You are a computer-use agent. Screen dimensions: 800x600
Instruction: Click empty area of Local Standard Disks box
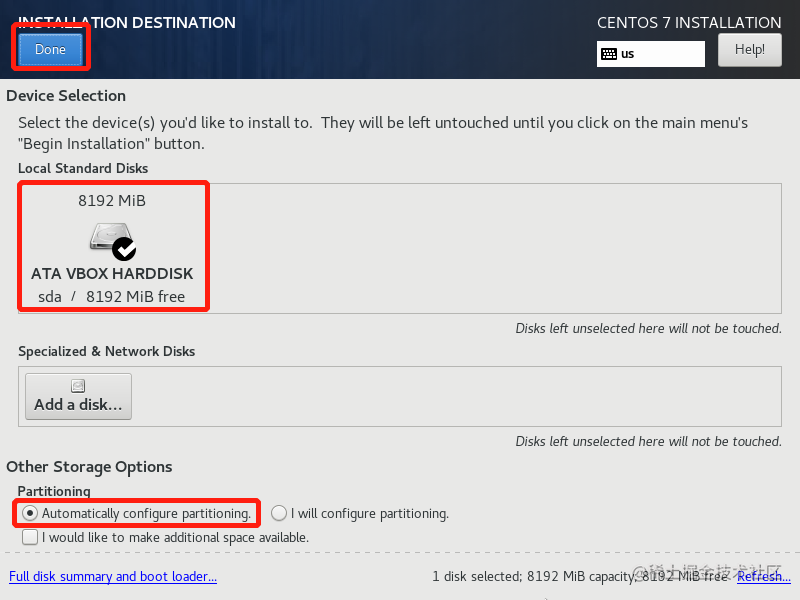coord(495,248)
